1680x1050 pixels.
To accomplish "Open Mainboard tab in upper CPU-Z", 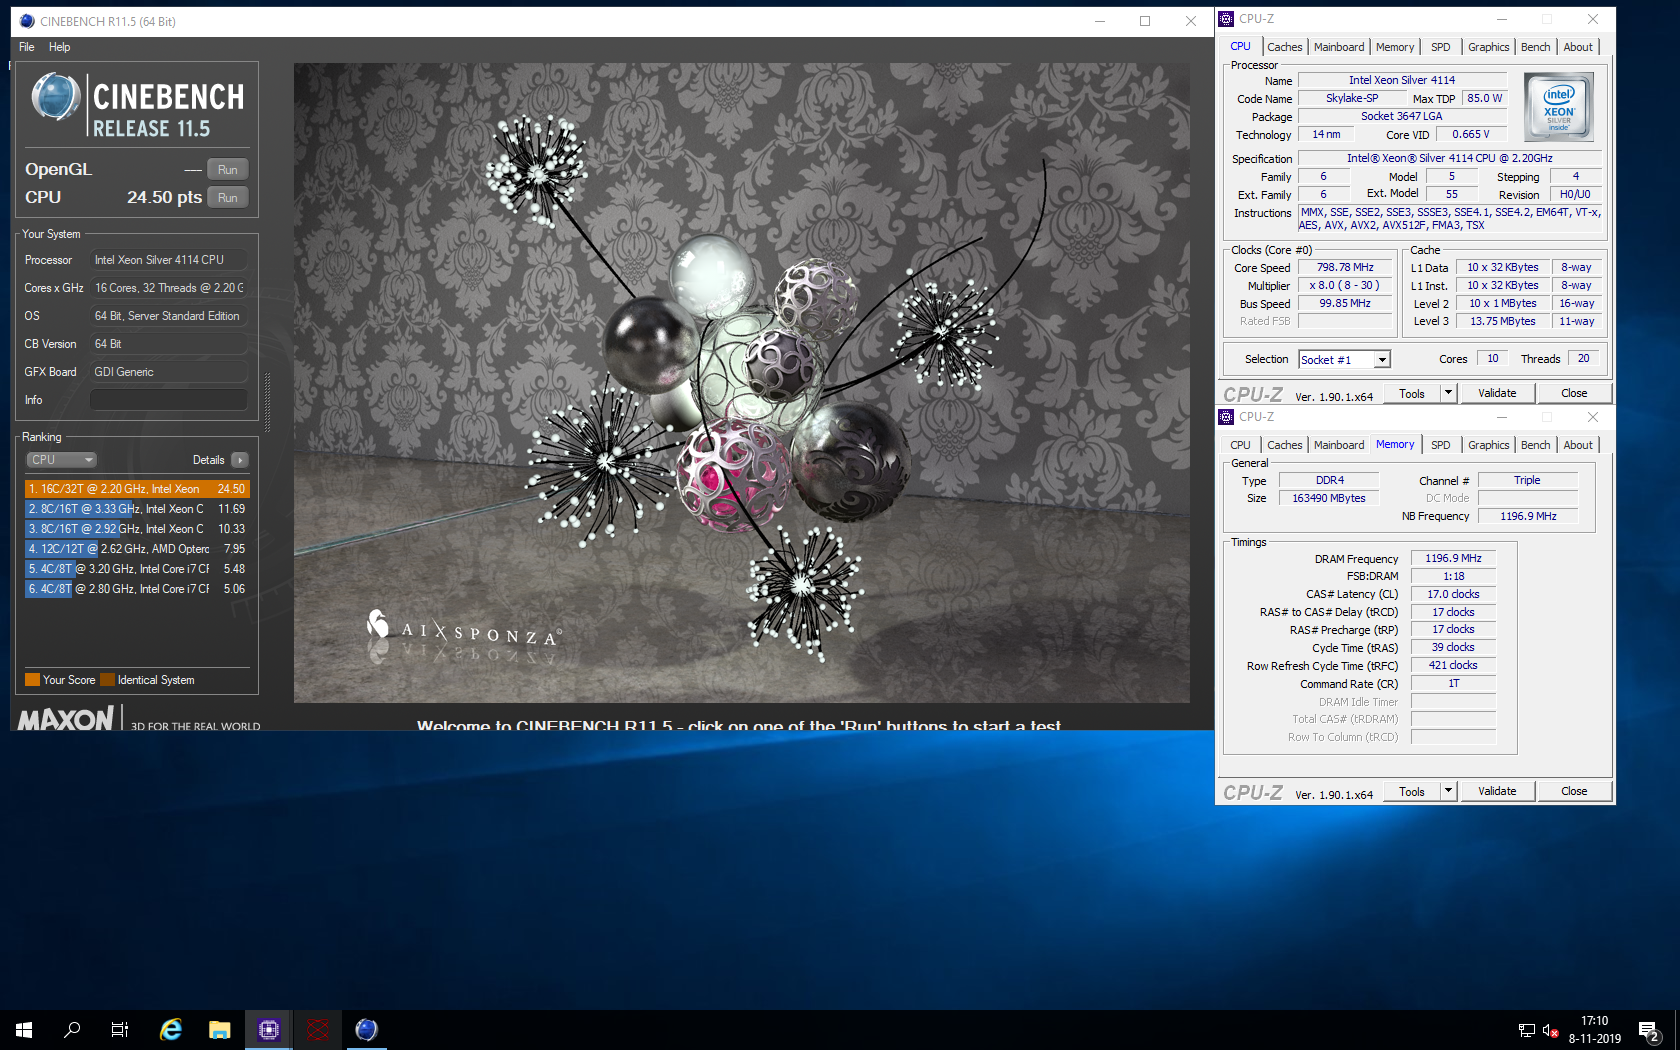I will coord(1339,47).
